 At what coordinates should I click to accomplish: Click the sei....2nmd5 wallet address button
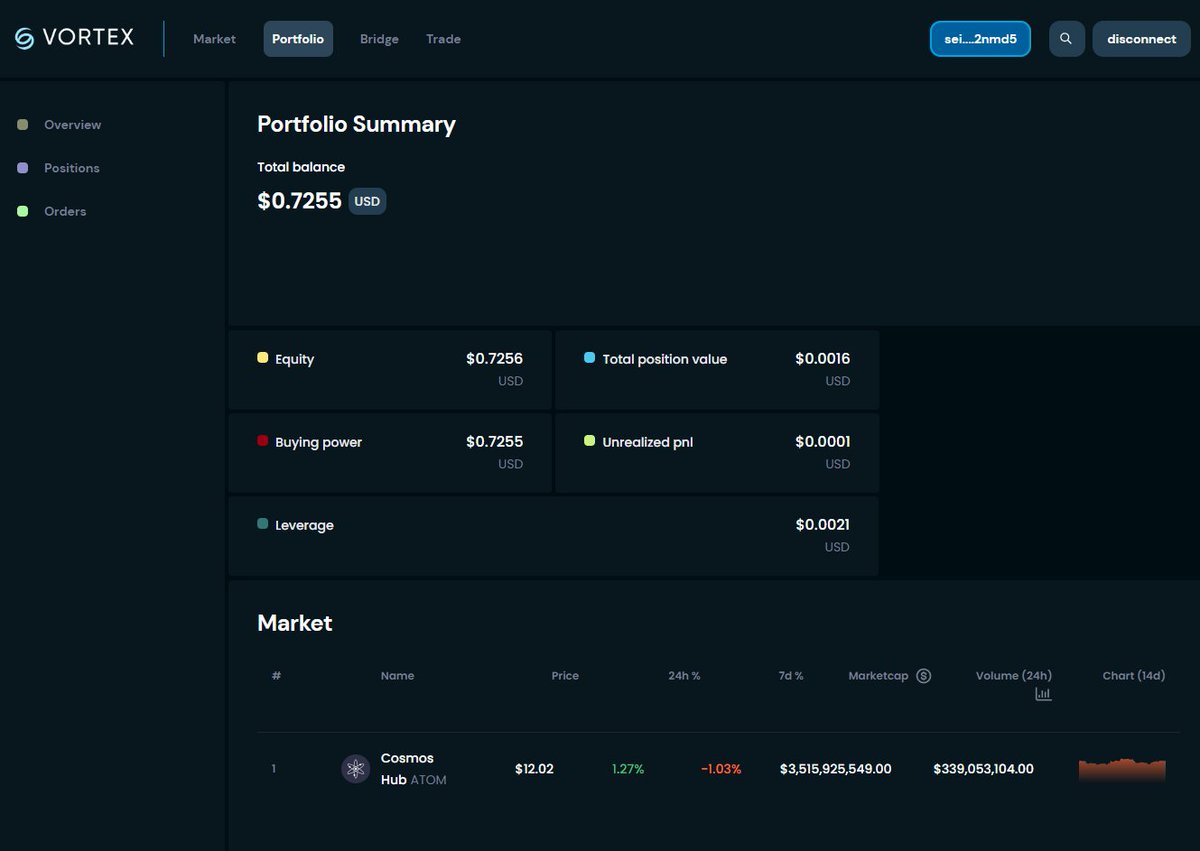click(980, 39)
